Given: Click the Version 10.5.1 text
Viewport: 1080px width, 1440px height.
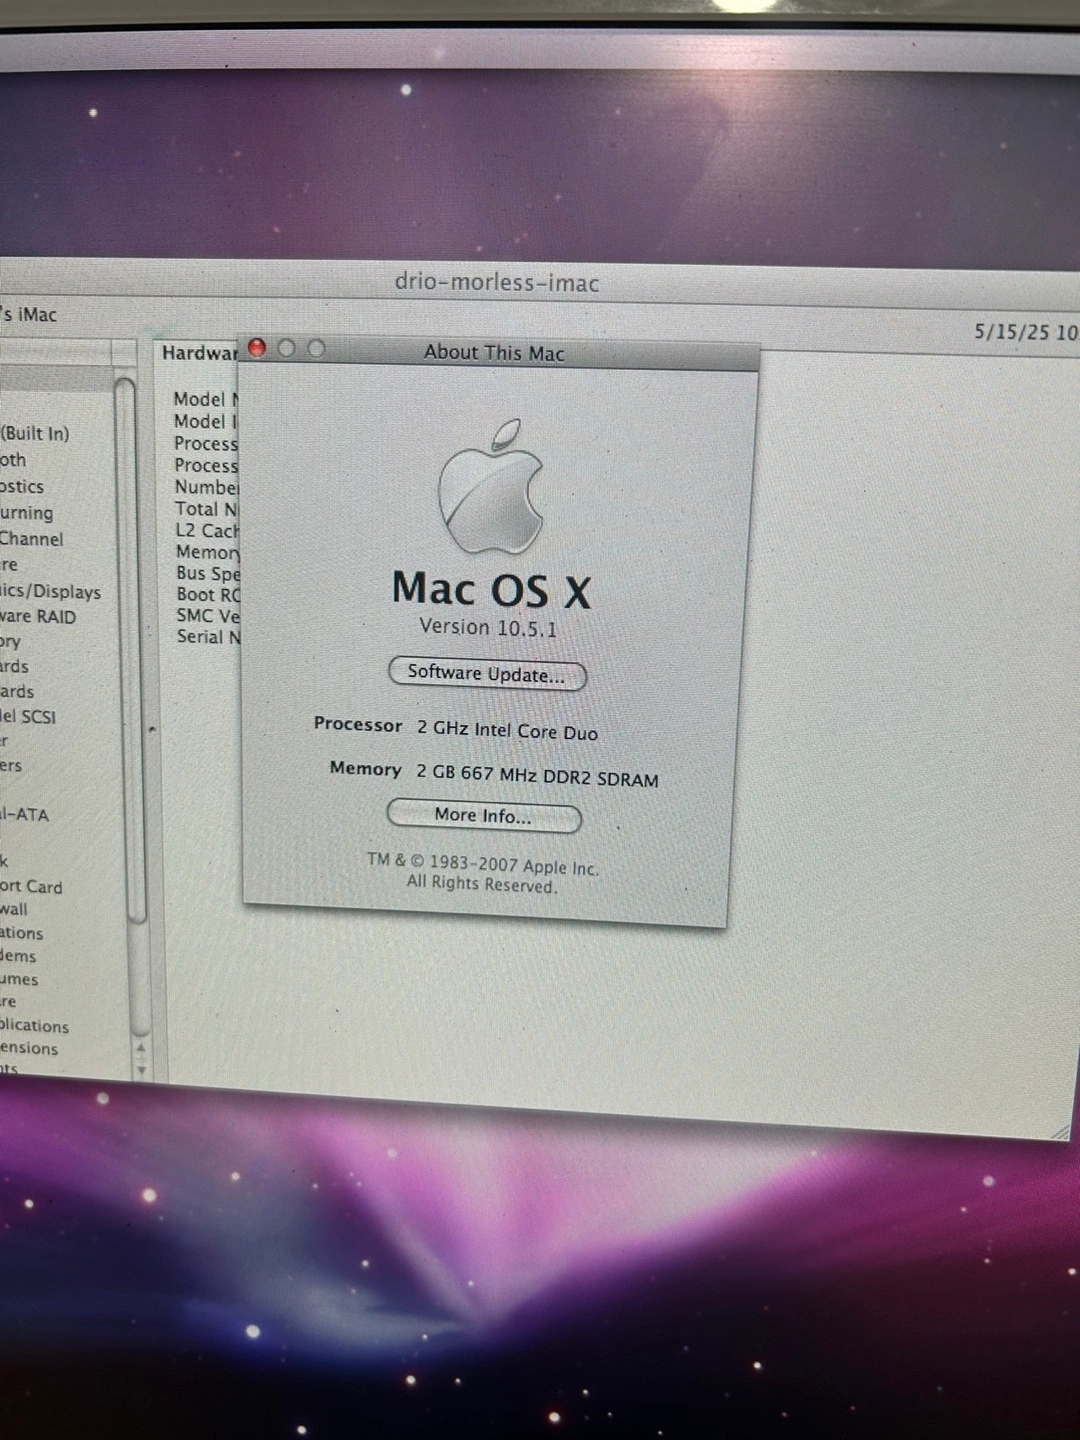Looking at the screenshot, I should coord(487,628).
